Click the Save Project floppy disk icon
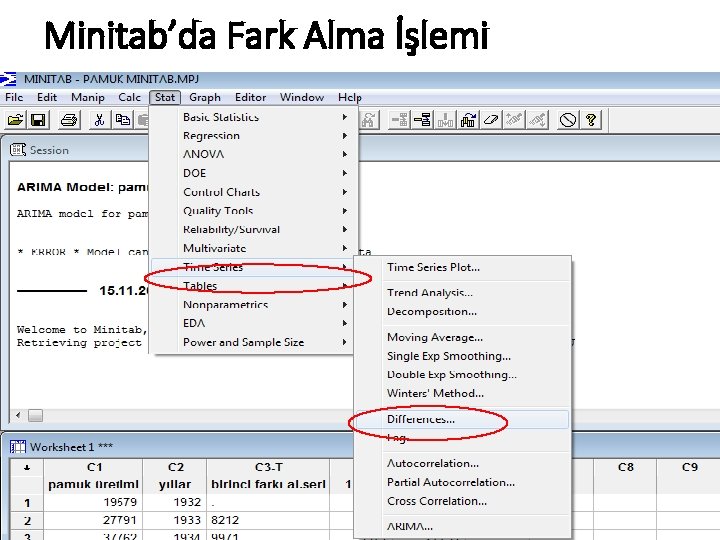The width and height of the screenshot is (720, 540). click(x=38, y=120)
